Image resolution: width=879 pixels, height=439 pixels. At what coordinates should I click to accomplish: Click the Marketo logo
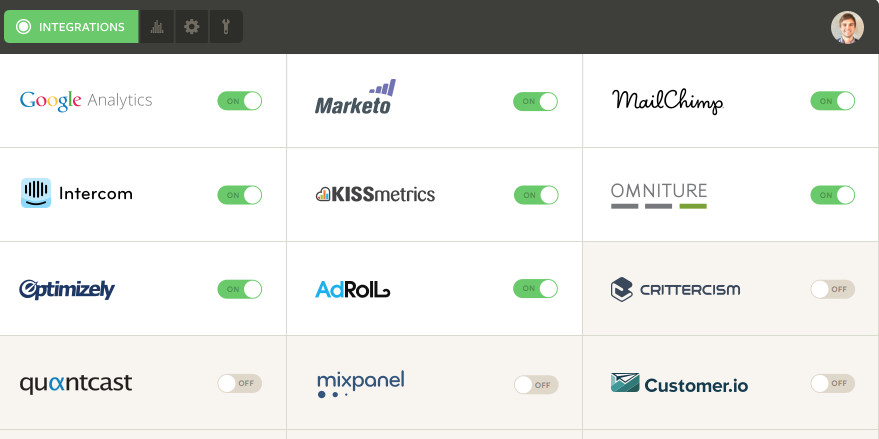355,97
